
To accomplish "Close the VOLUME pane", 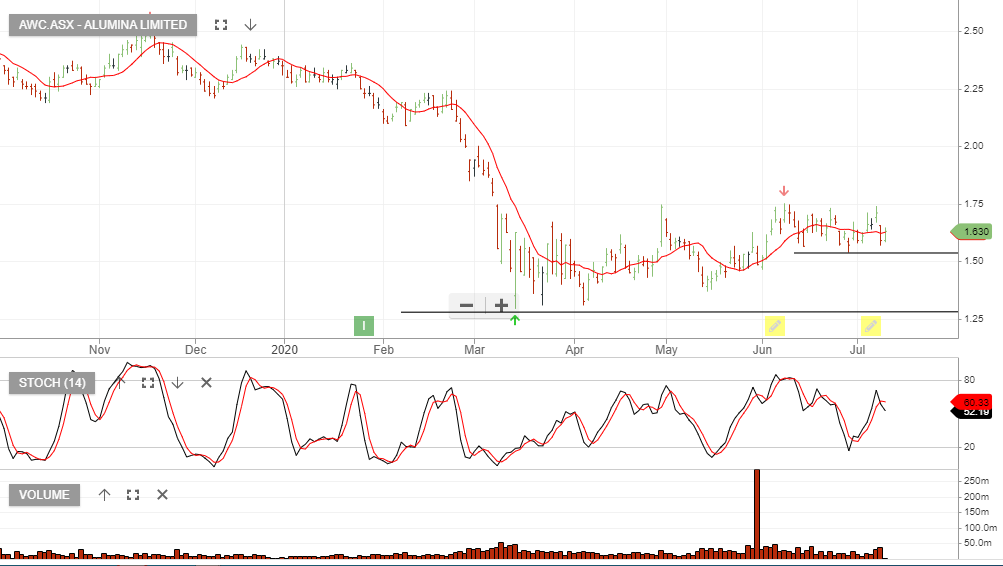I will coord(162,494).
